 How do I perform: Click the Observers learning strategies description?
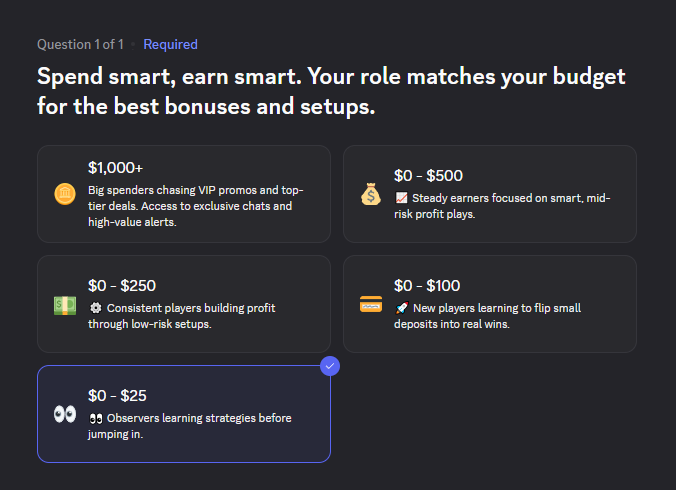coord(198,426)
